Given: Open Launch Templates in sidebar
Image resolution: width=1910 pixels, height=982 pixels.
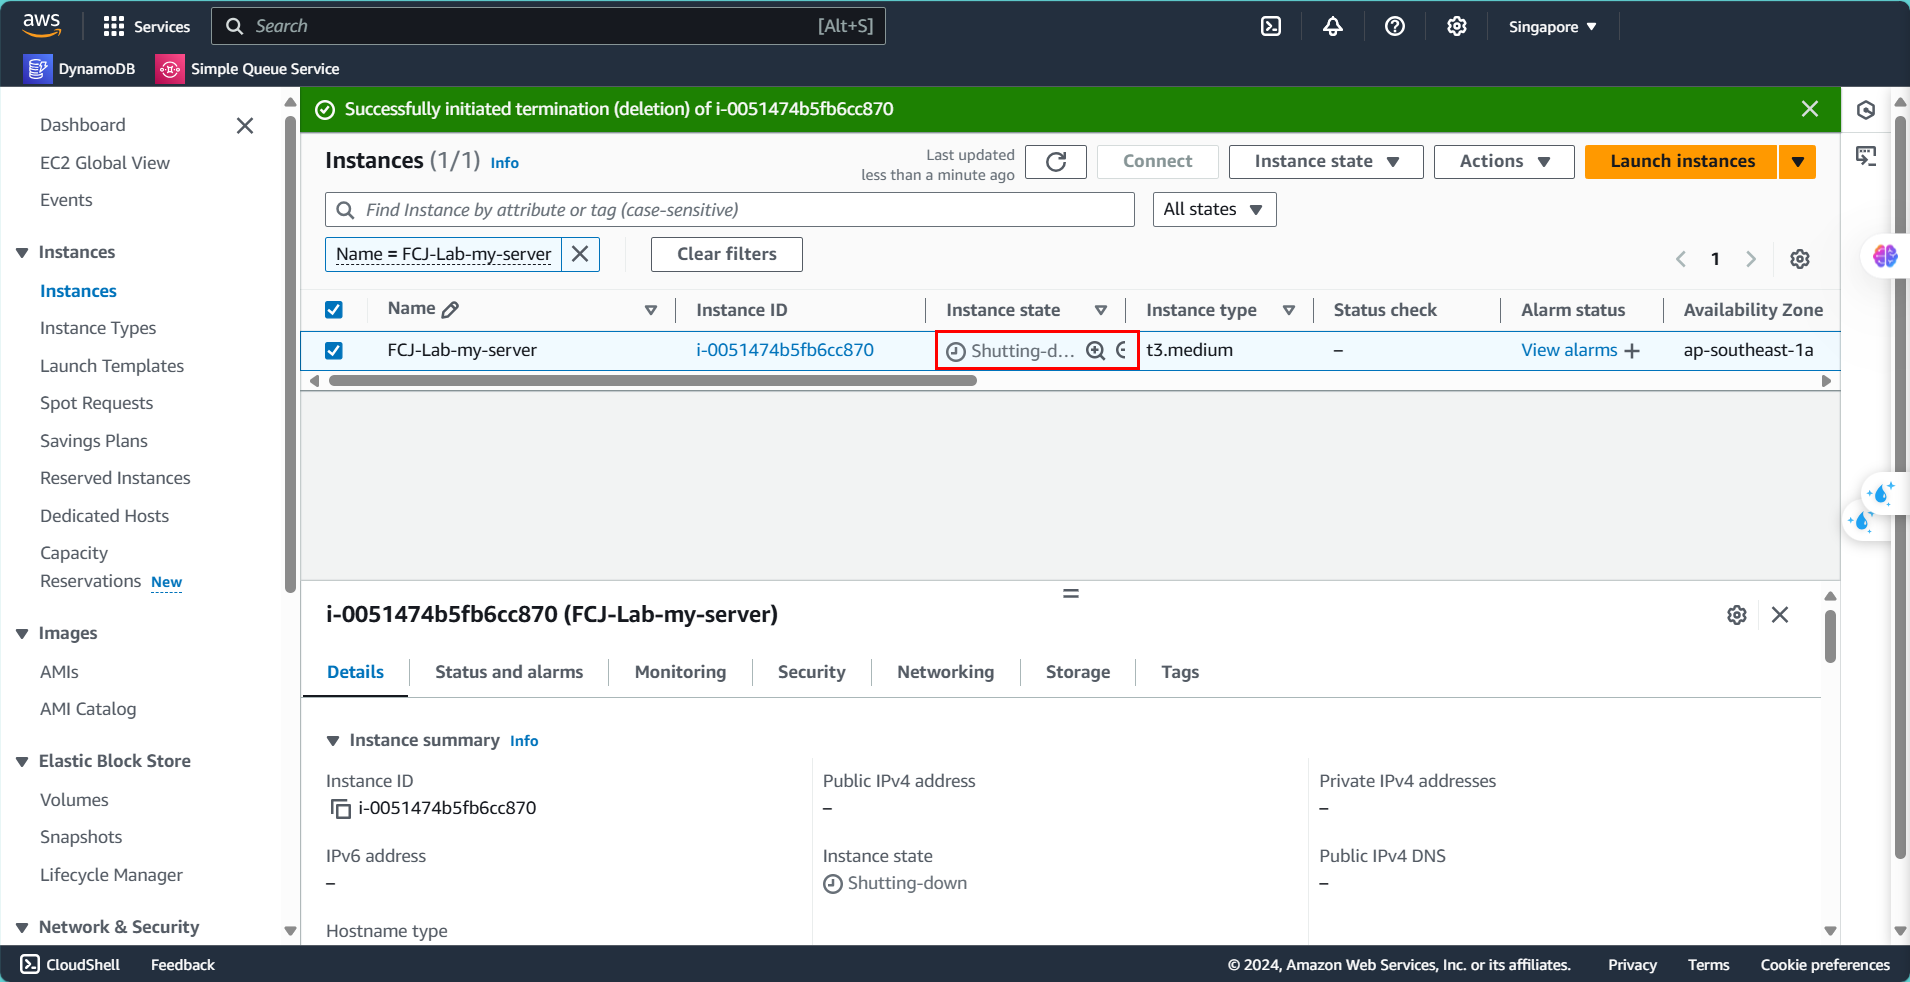Looking at the screenshot, I should pyautogui.click(x=112, y=366).
